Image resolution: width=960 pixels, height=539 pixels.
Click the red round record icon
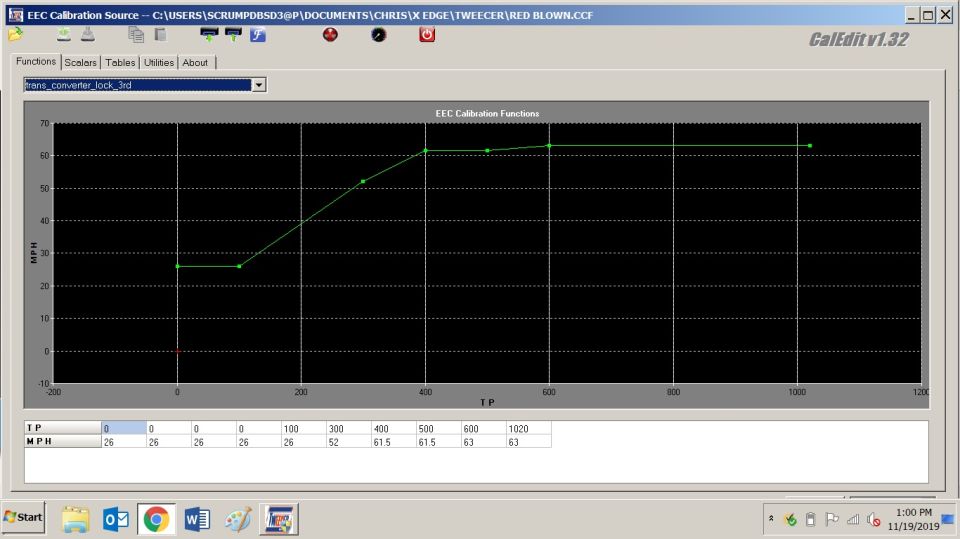tap(330, 34)
